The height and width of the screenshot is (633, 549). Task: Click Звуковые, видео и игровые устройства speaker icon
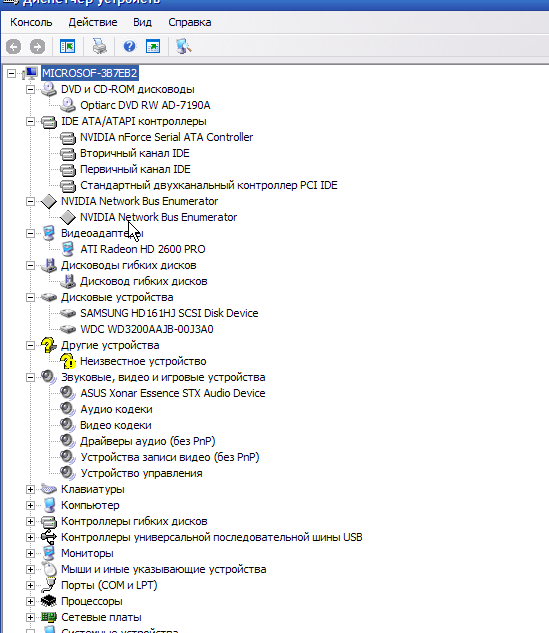tap(49, 377)
